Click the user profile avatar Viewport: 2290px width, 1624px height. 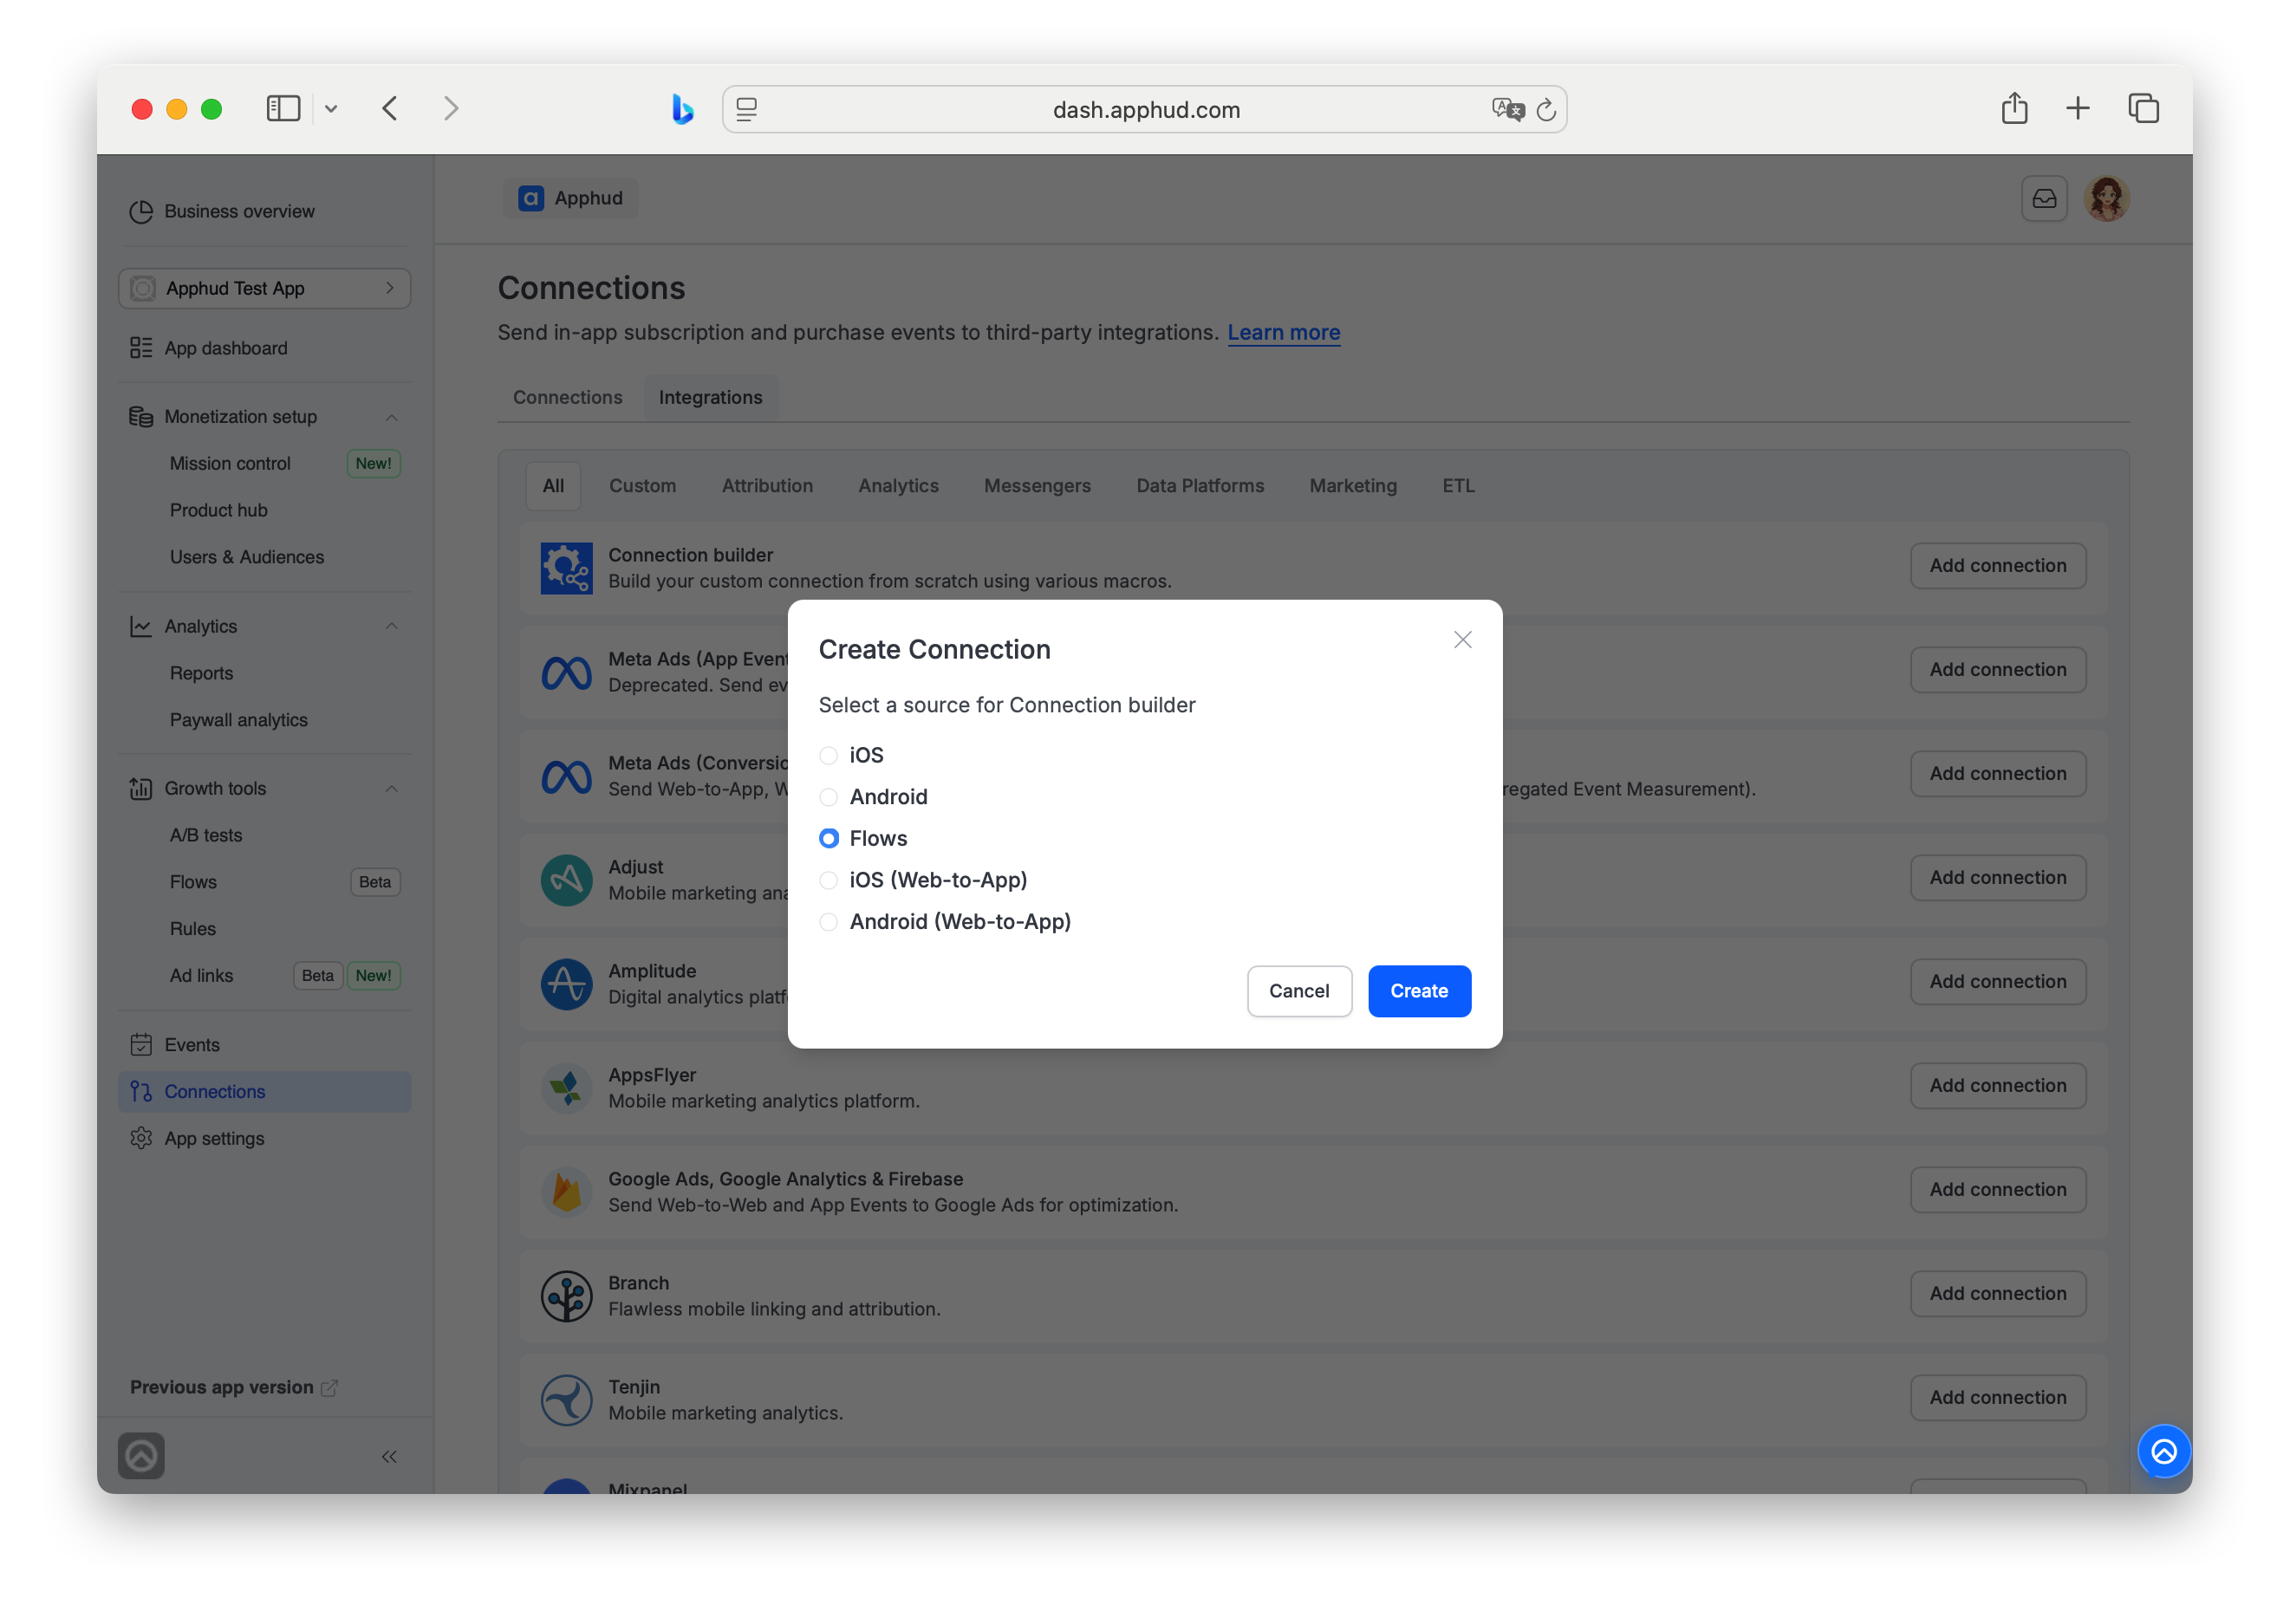click(2106, 198)
